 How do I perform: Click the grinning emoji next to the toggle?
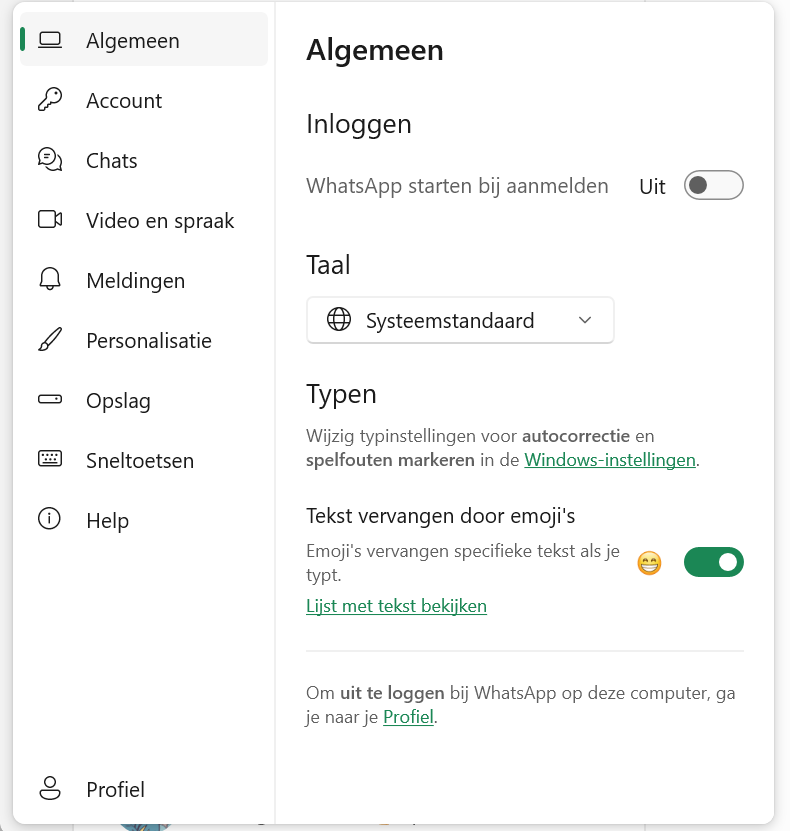649,562
